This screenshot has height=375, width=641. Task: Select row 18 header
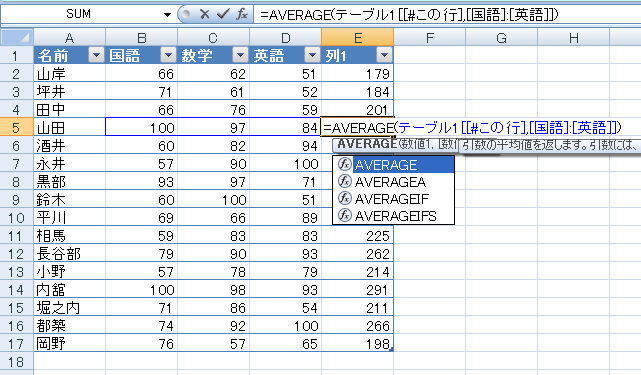pos(16,361)
